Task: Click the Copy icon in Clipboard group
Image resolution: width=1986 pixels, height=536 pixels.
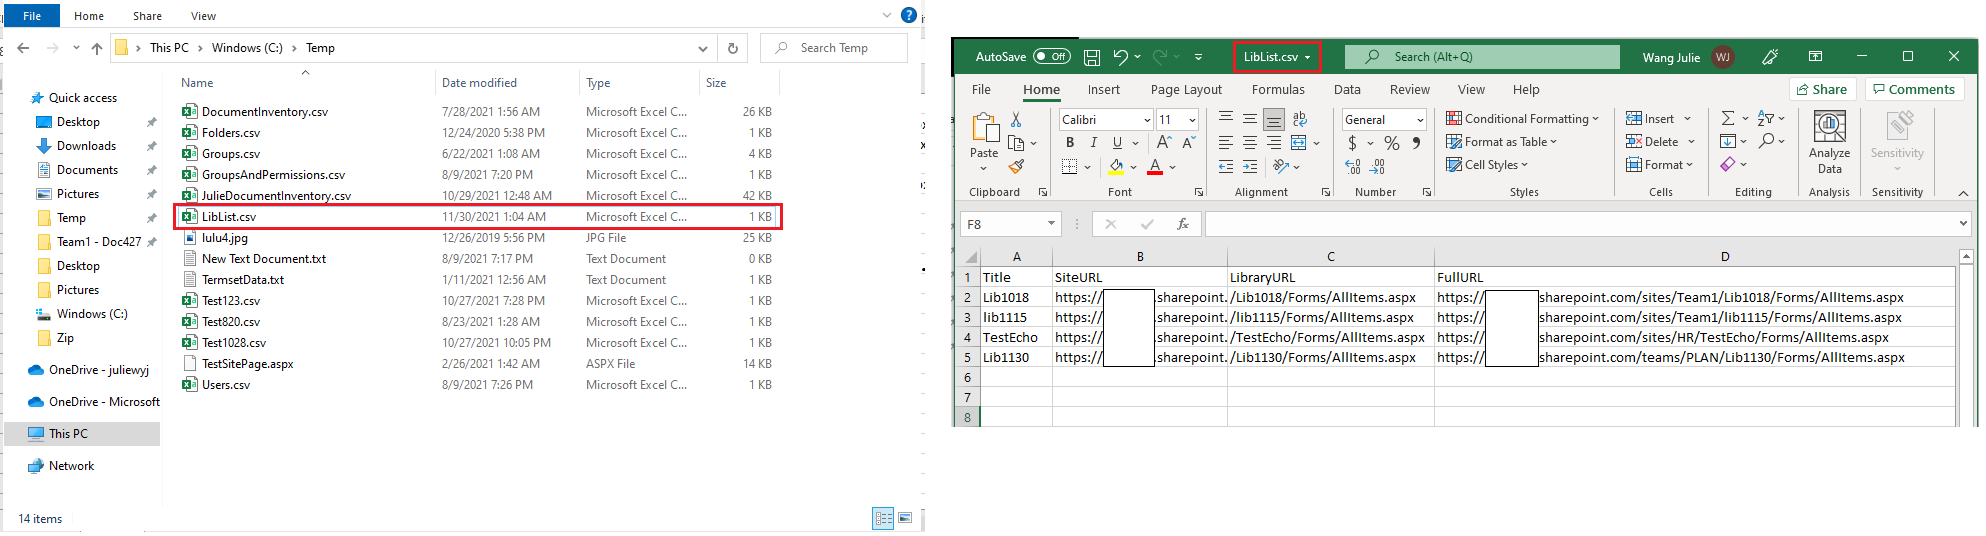Action: pyautogui.click(x=1017, y=143)
